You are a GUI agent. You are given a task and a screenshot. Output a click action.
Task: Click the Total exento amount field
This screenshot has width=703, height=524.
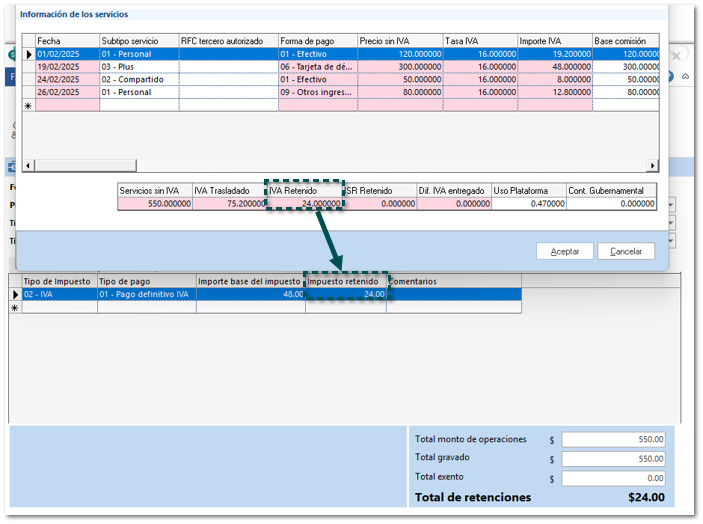point(612,478)
